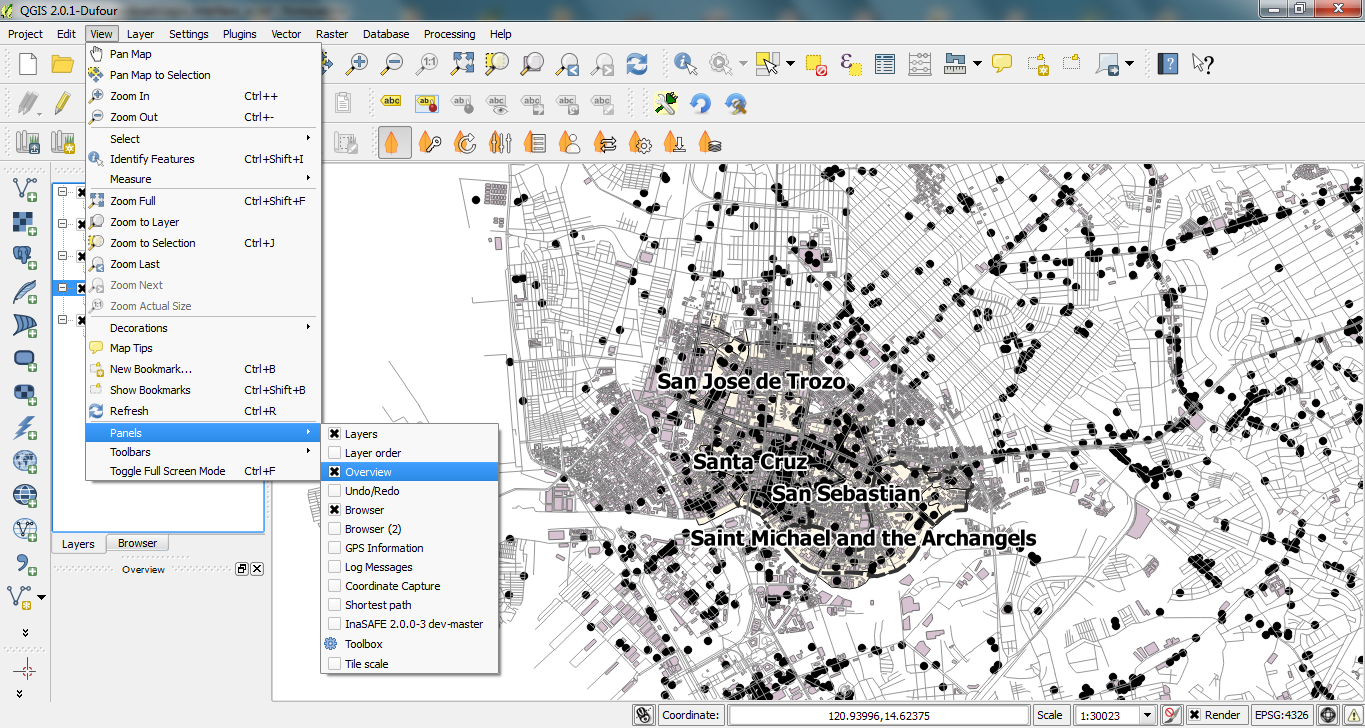Choose Pan Map to Selection
Screen dimensions: 1365x728
pyautogui.click(x=202, y=75)
